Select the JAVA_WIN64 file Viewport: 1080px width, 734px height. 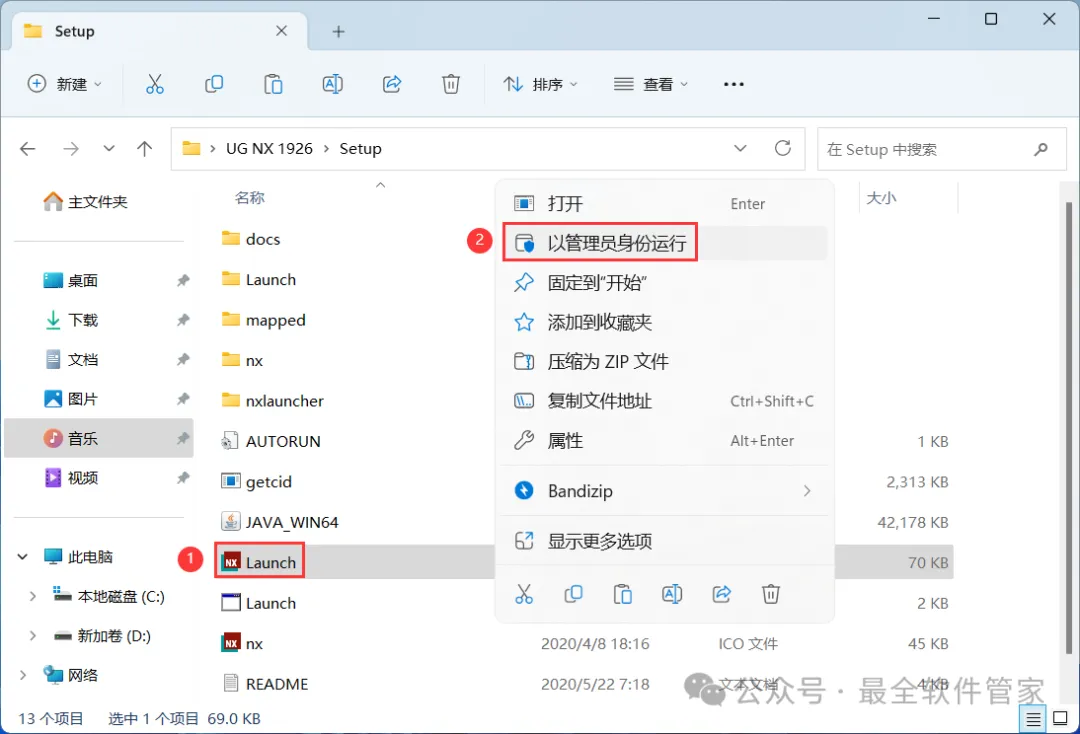[280, 522]
